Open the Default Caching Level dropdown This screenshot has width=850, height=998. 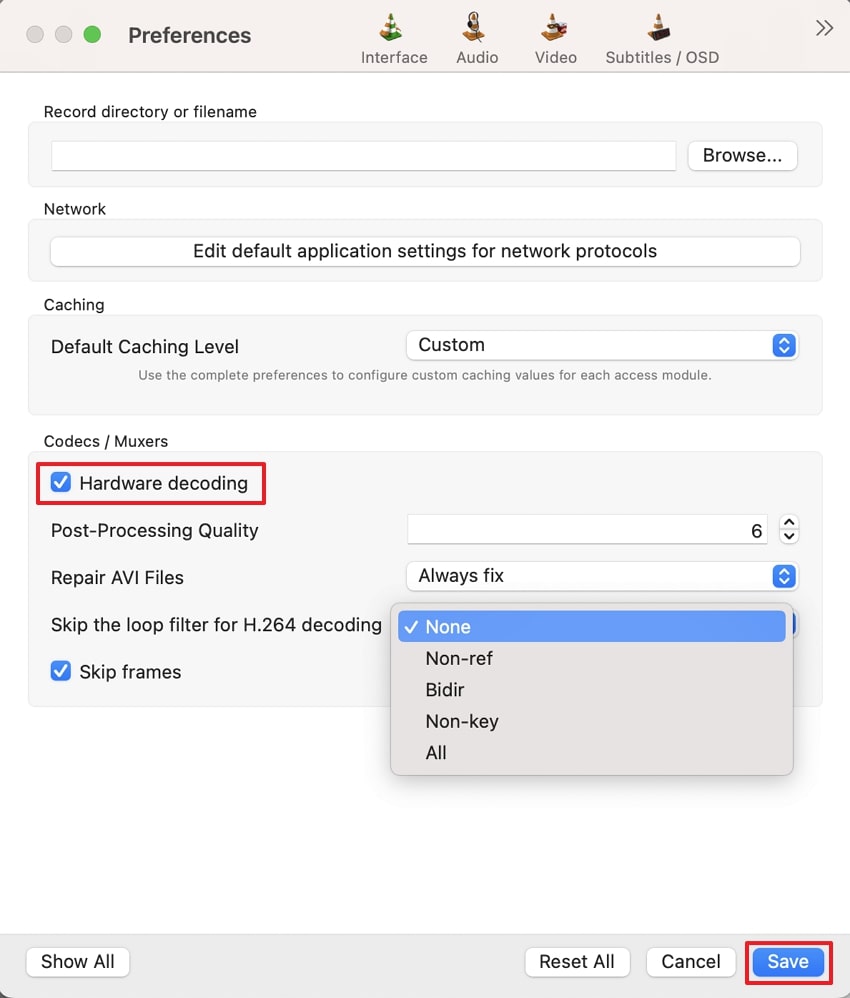pyautogui.click(x=602, y=345)
